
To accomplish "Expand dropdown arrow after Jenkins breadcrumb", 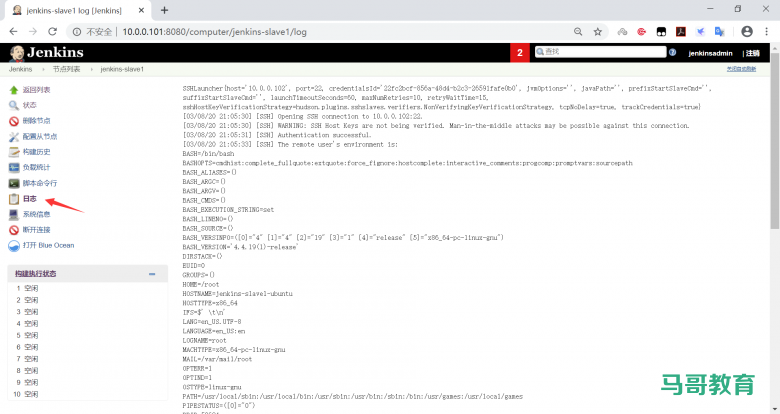I will (43, 69).
